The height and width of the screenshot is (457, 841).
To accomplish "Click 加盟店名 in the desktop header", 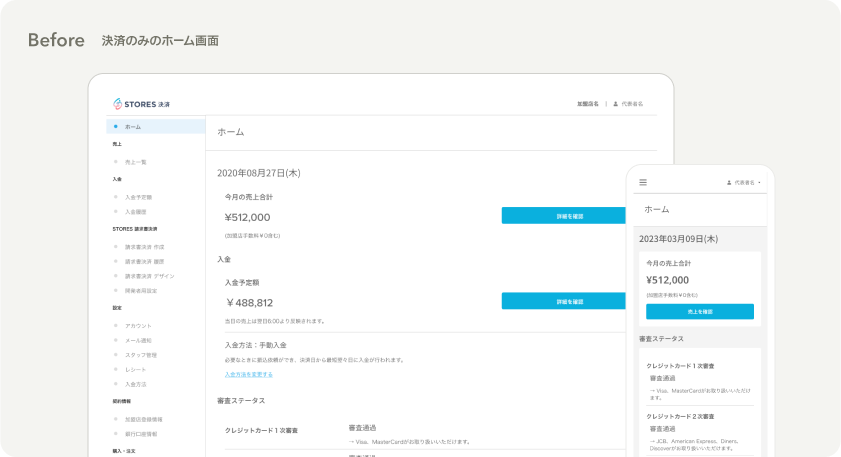I will (588, 104).
